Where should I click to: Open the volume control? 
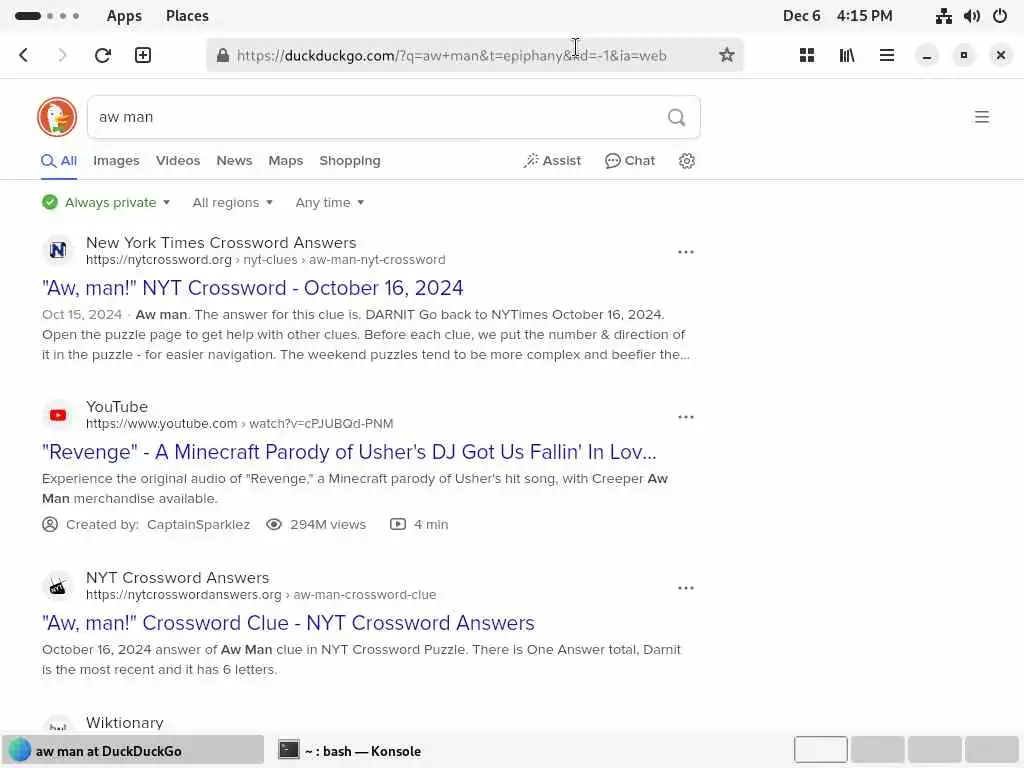click(x=972, y=16)
